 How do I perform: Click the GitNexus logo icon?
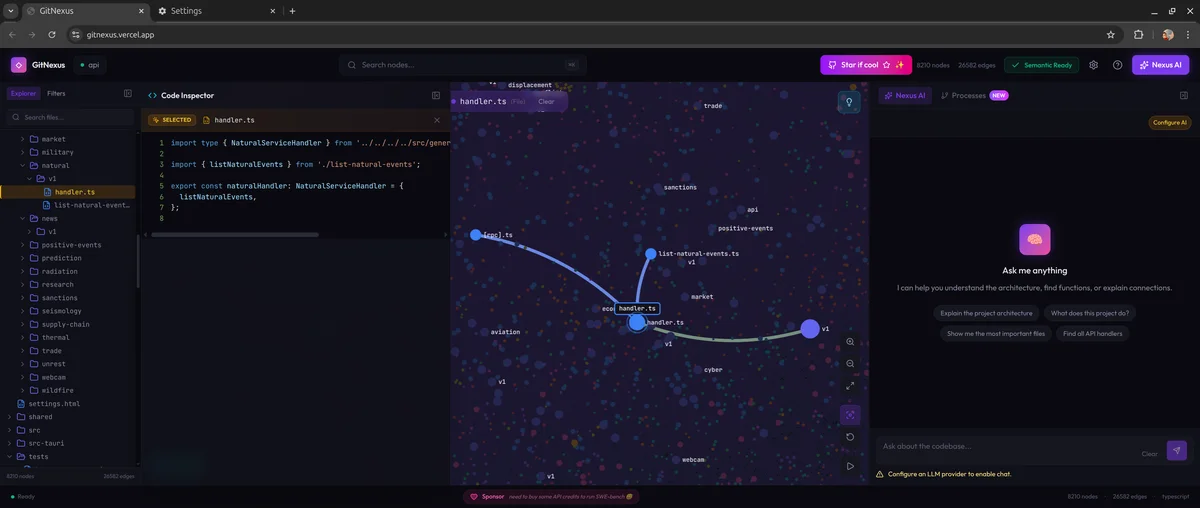coord(19,65)
